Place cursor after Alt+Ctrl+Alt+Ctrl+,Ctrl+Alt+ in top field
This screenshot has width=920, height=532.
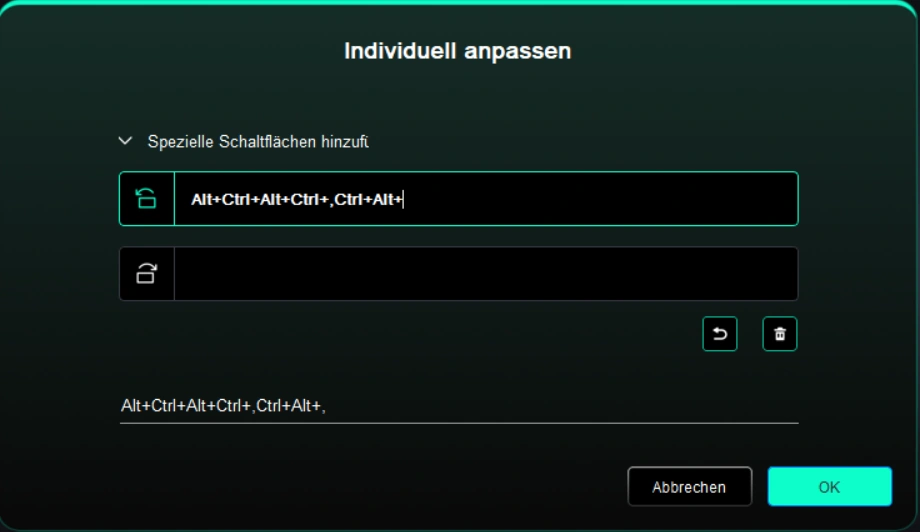404,199
